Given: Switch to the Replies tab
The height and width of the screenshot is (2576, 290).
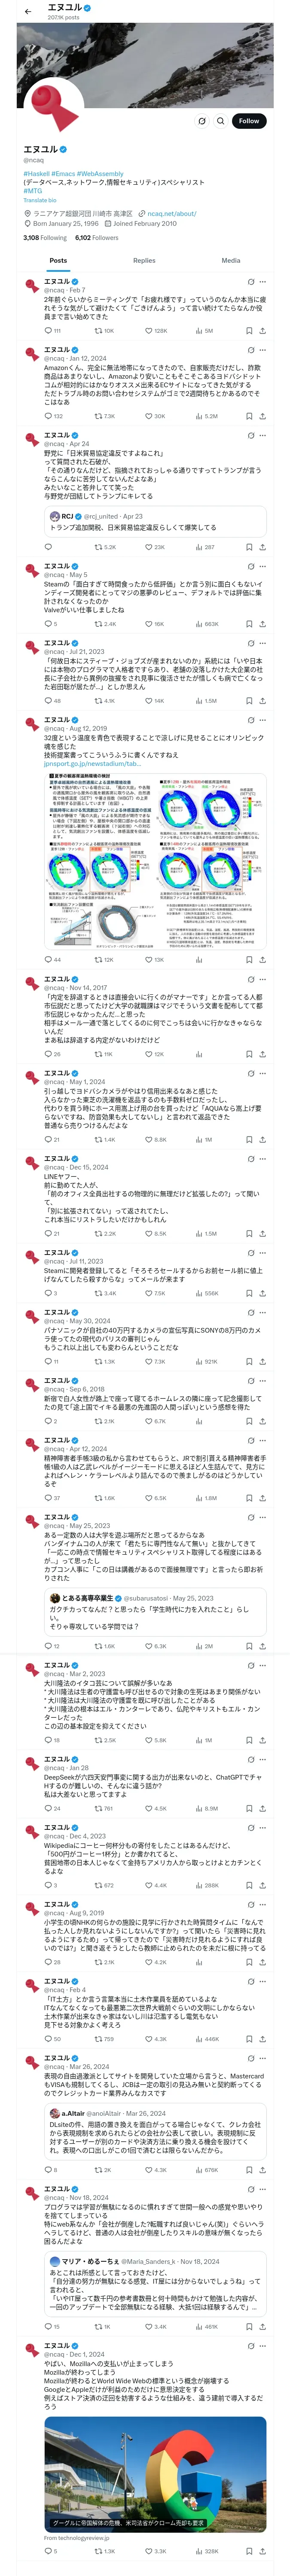Looking at the screenshot, I should point(144,260).
